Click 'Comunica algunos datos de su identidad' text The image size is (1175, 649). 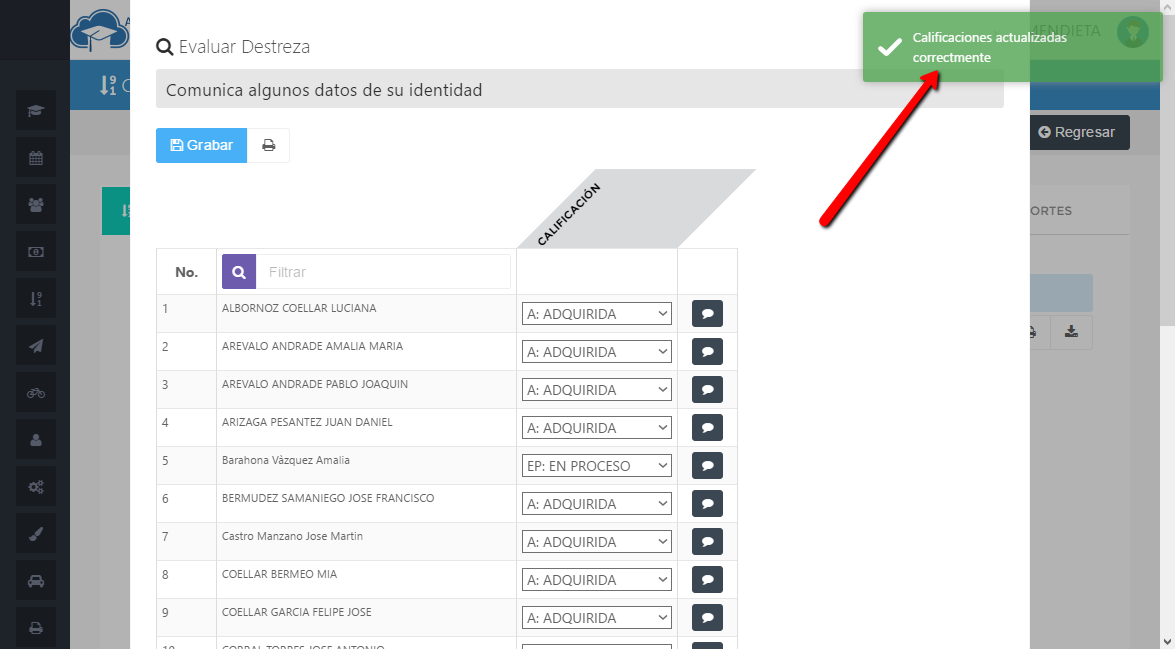(x=324, y=90)
